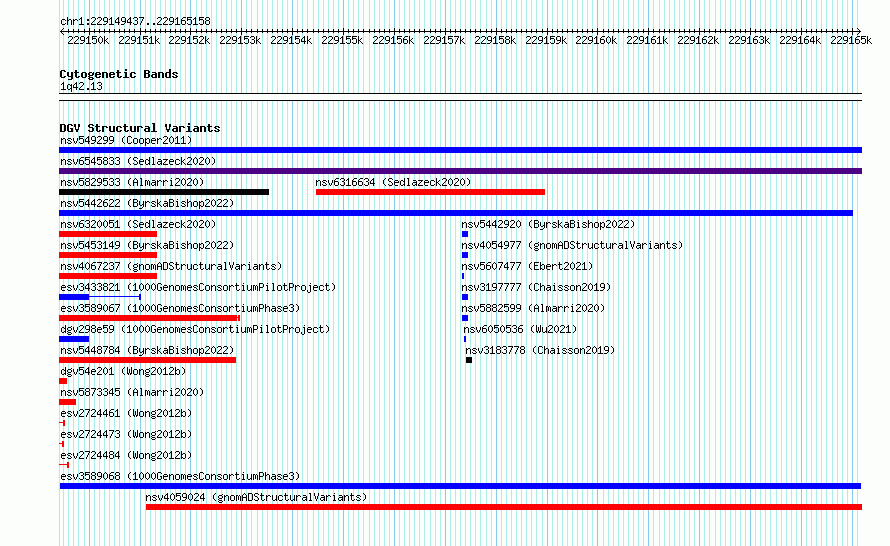The height and width of the screenshot is (546, 890).
Task: Click the chr1:229149437..229165158 region label
Action: click(x=135, y=21)
